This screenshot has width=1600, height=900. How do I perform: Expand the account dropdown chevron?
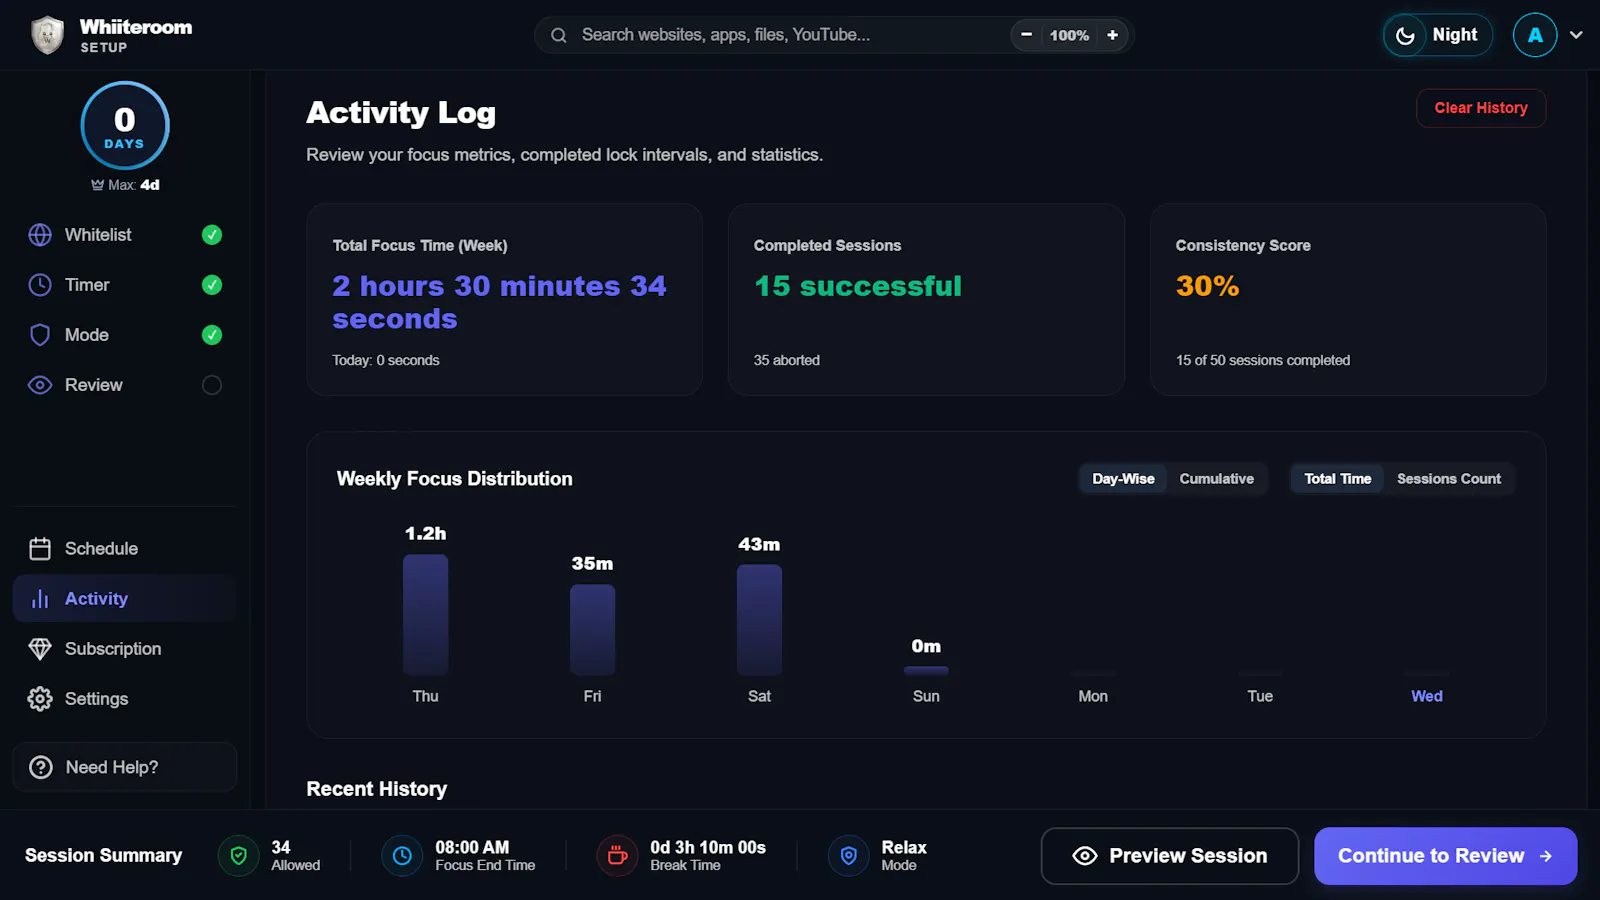[1576, 35]
